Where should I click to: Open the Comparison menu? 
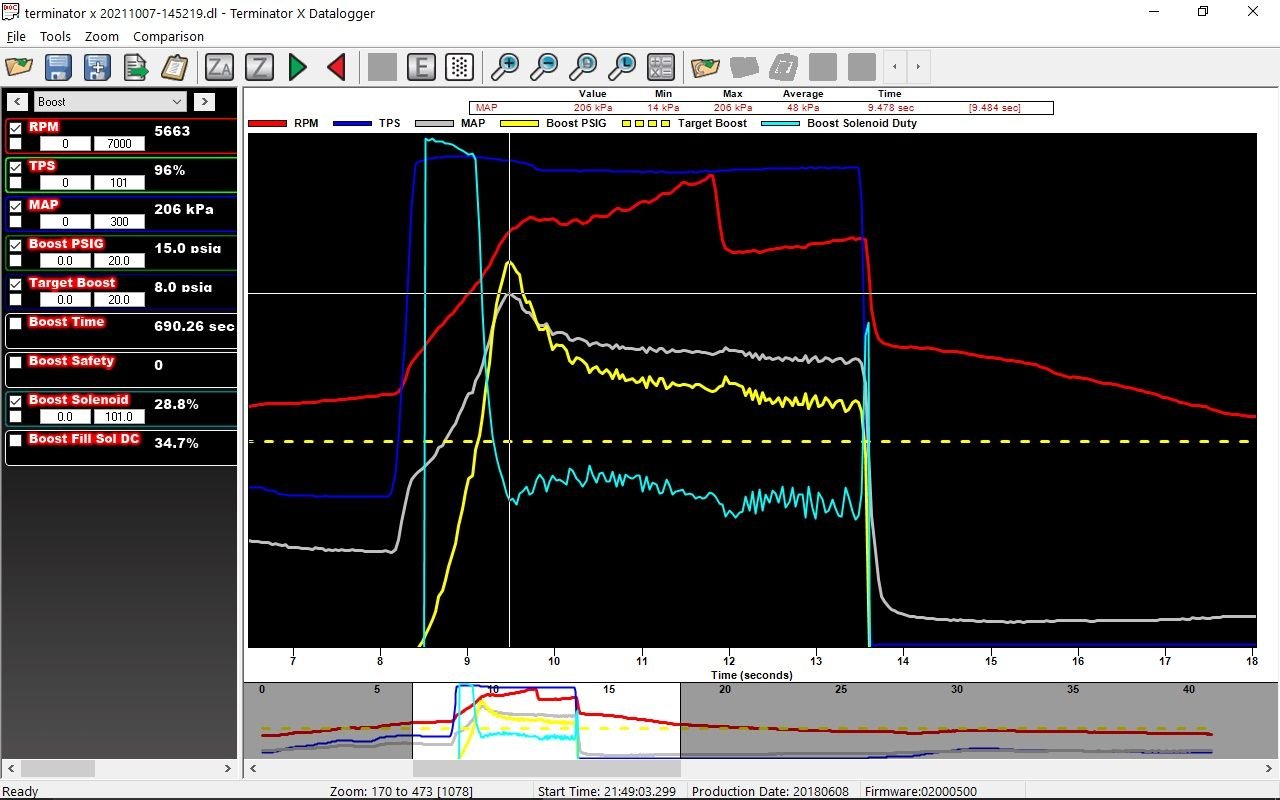(168, 36)
